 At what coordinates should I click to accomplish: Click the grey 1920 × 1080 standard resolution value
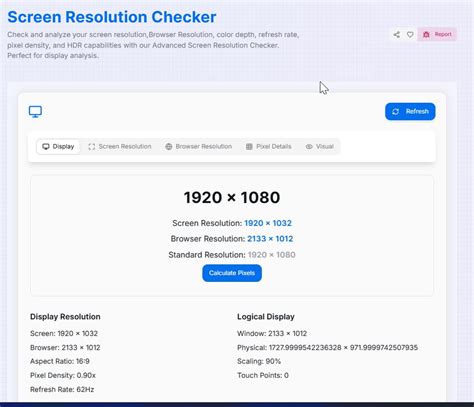[272, 255]
